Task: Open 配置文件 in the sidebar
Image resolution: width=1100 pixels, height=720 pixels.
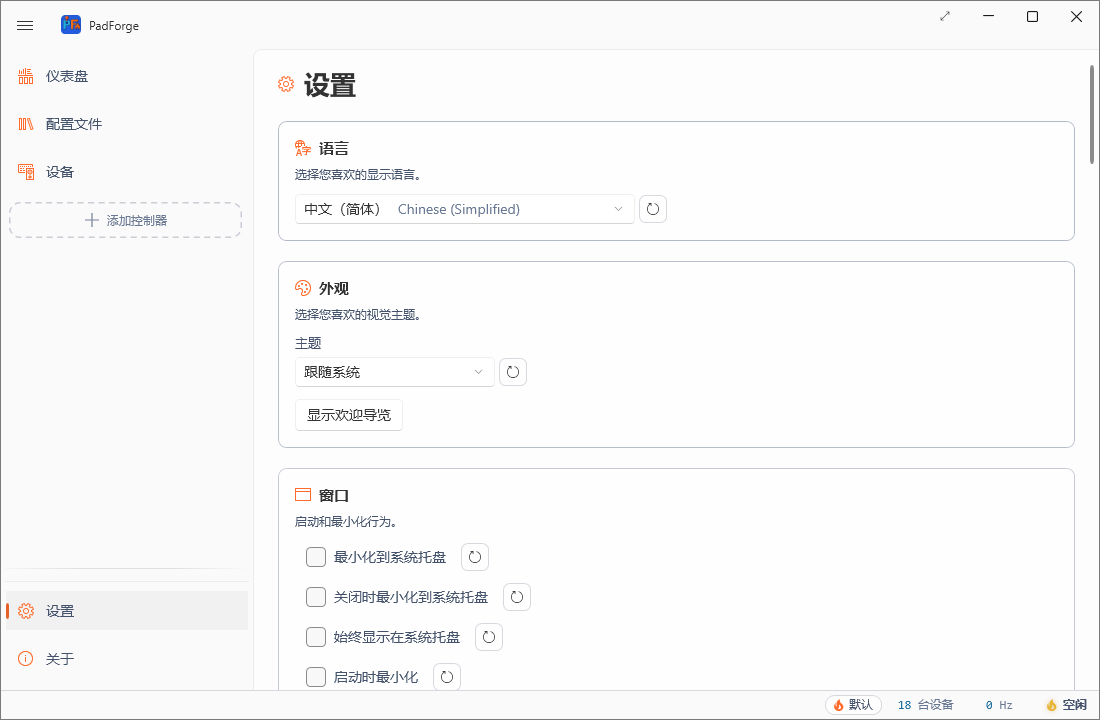Action: pos(127,124)
